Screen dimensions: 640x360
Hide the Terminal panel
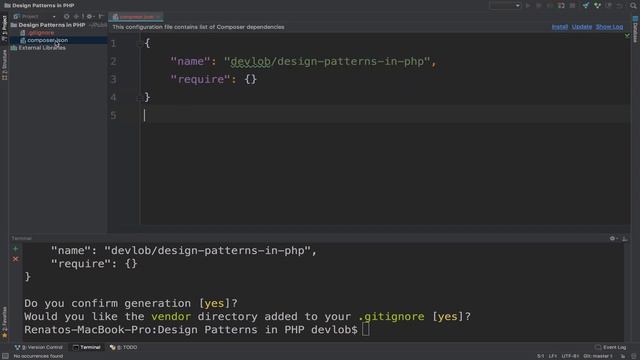tap(625, 238)
